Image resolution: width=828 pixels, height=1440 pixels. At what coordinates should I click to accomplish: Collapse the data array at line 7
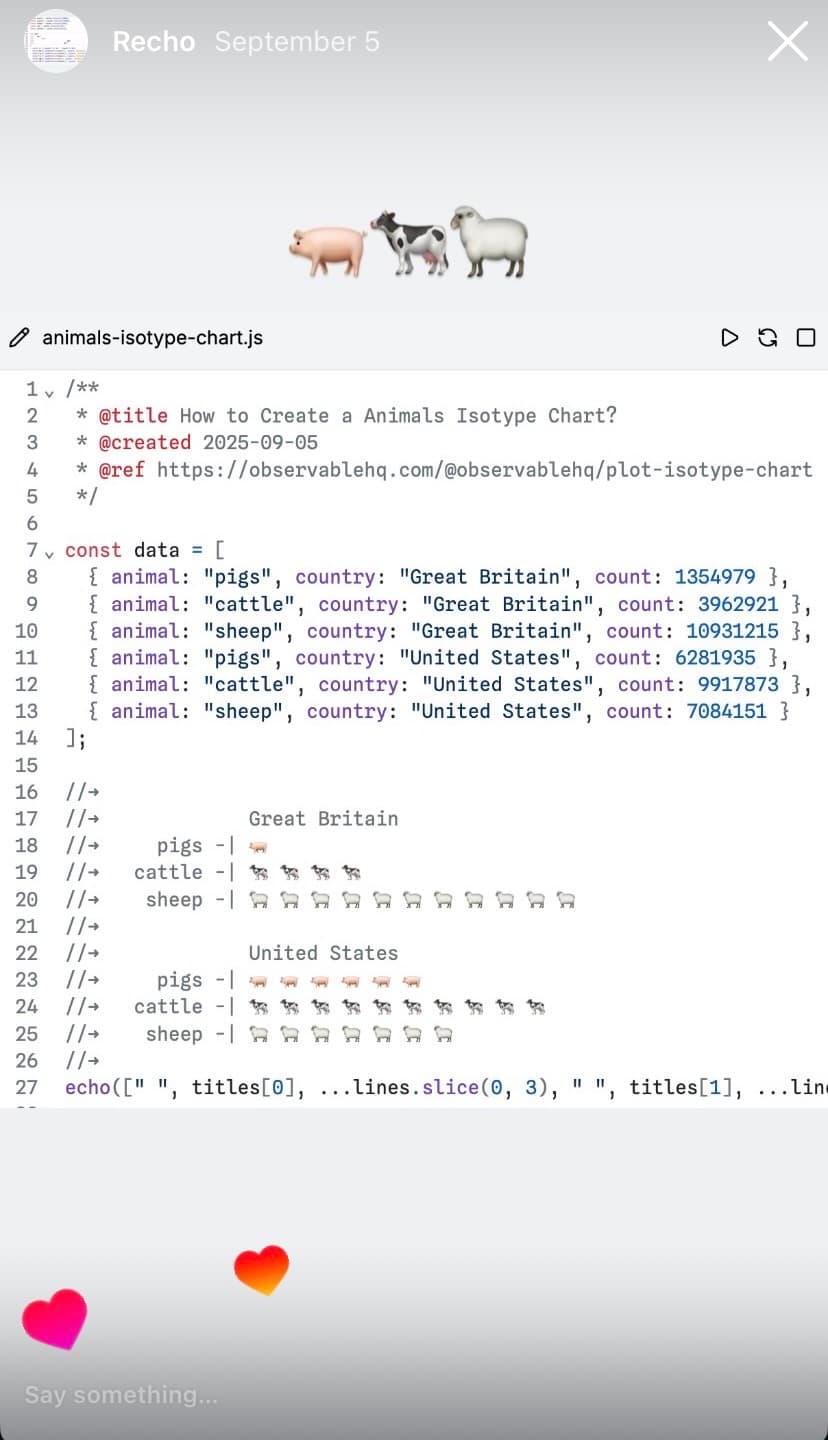point(49,551)
